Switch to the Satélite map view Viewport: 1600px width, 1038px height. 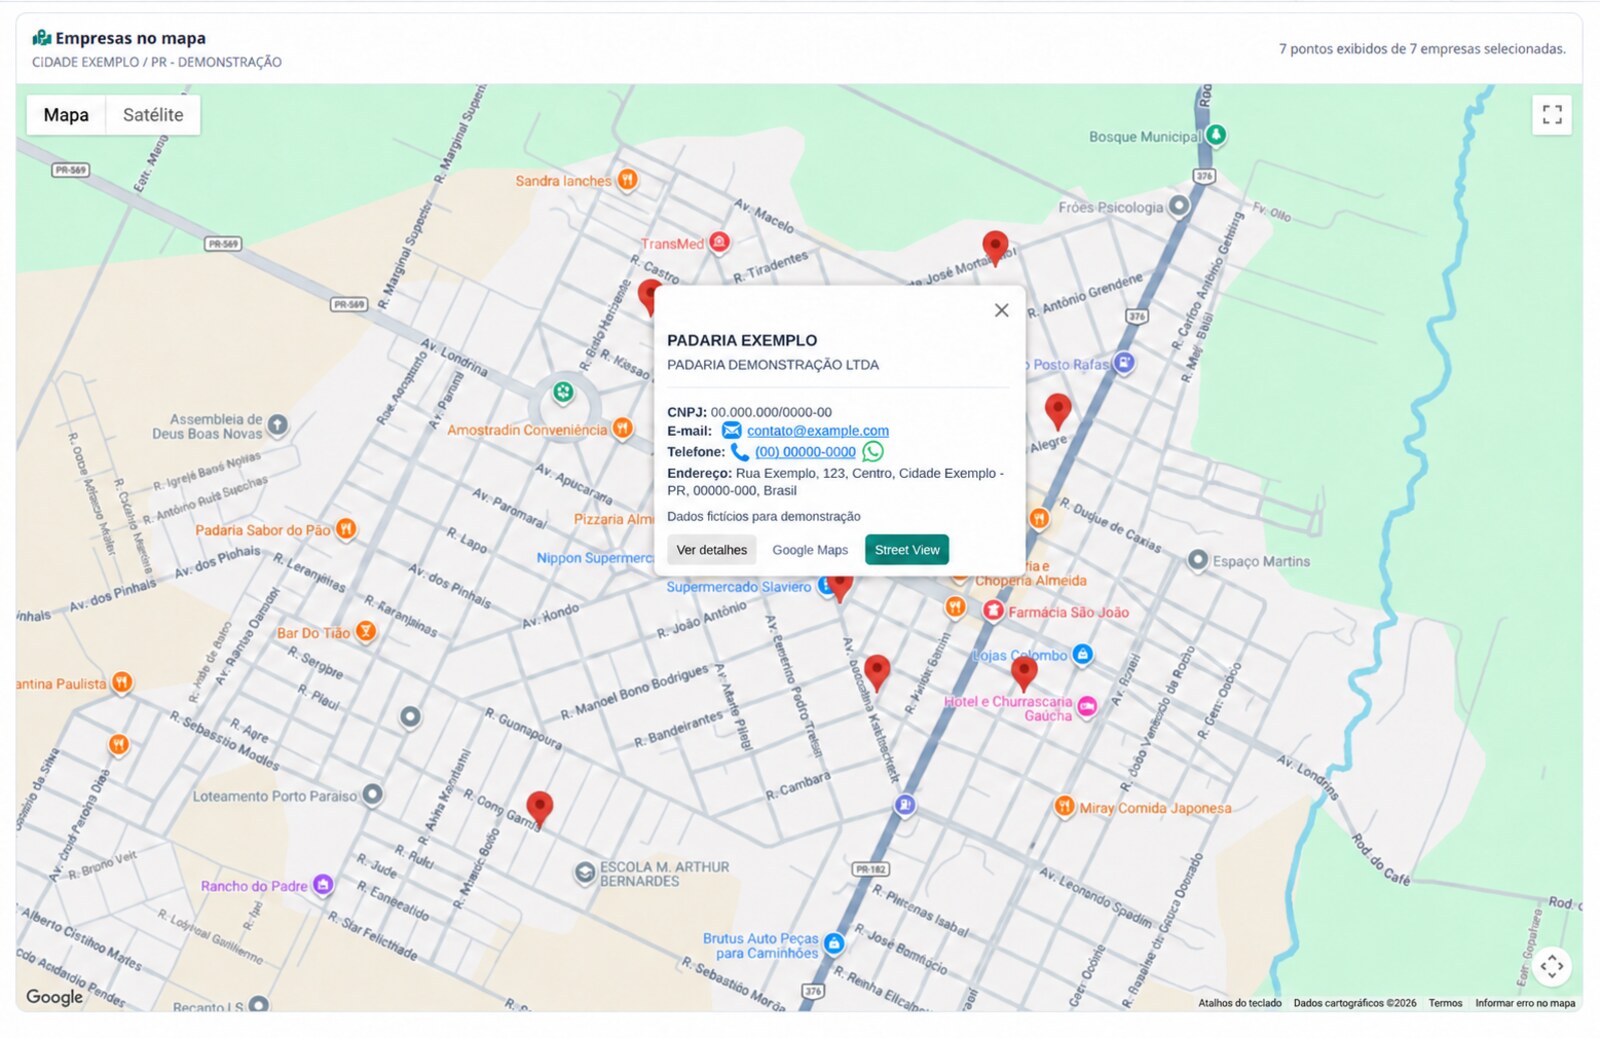153,115
